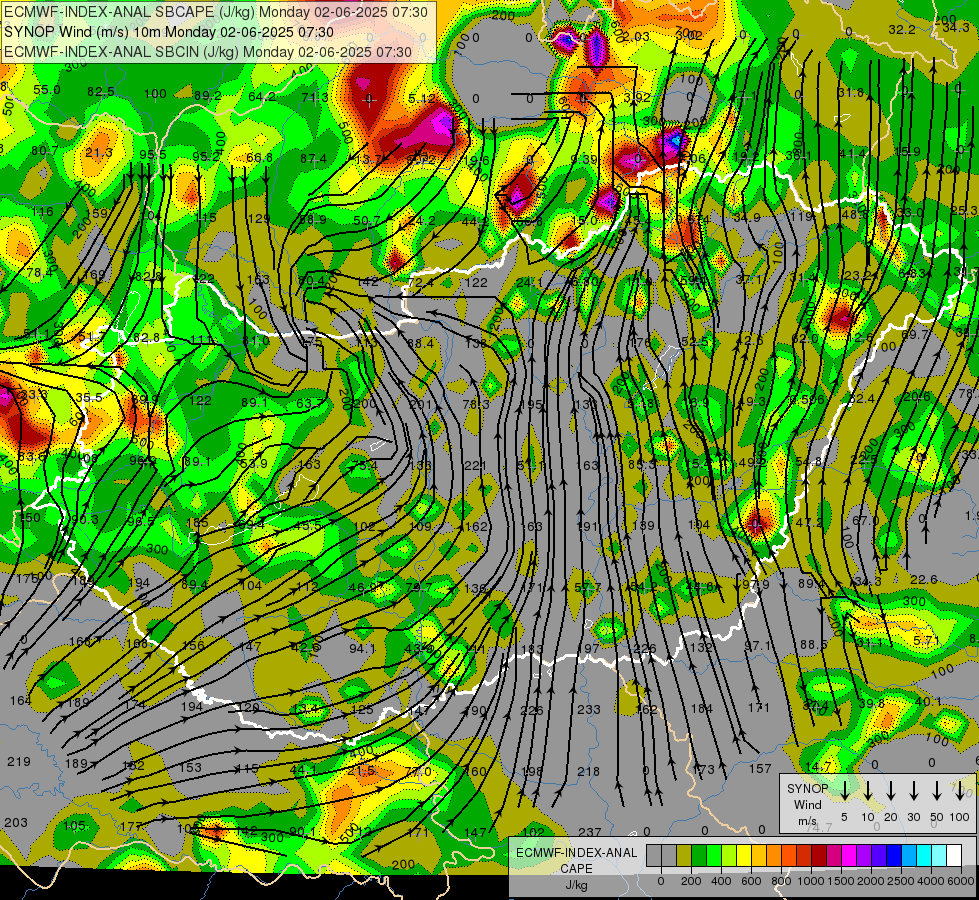
Task: Click the map value '173'
Action: click(703, 769)
